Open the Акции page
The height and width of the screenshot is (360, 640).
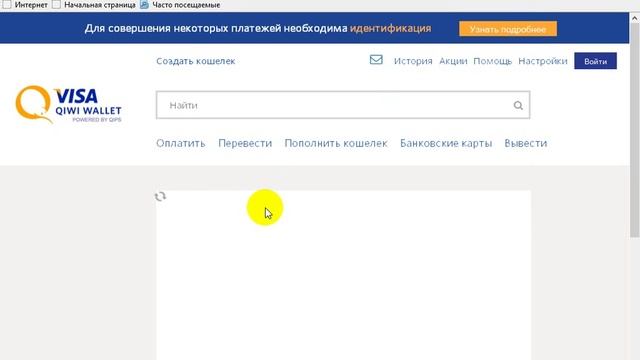pos(453,61)
